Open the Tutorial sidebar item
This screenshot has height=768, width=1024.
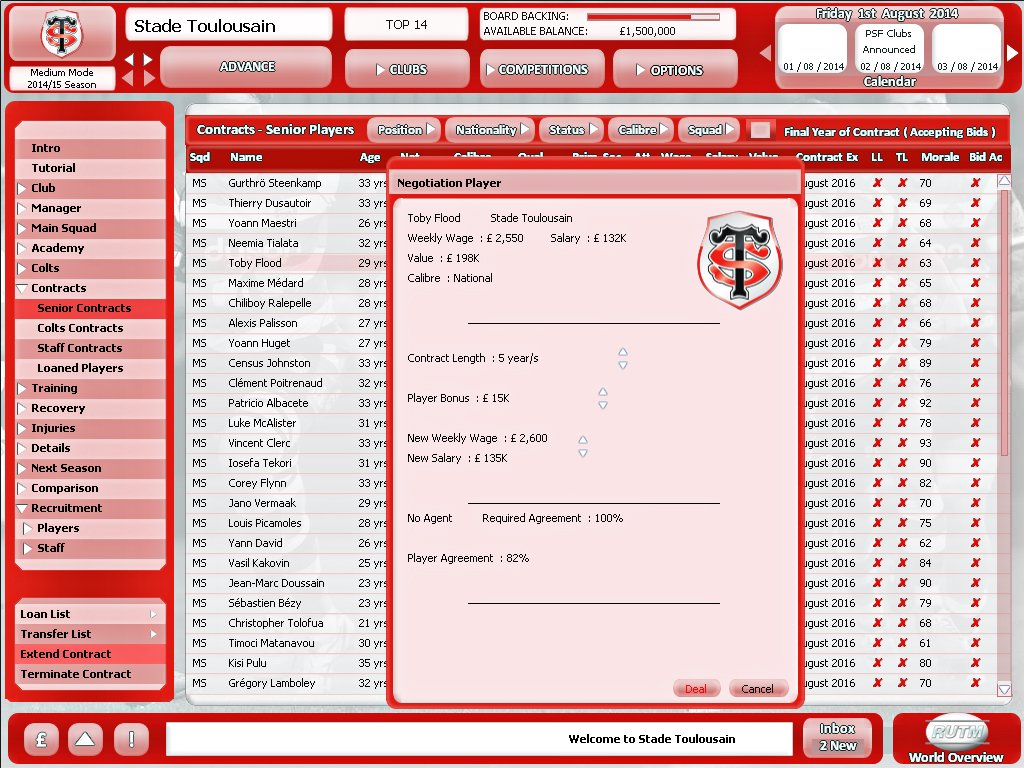(90, 168)
